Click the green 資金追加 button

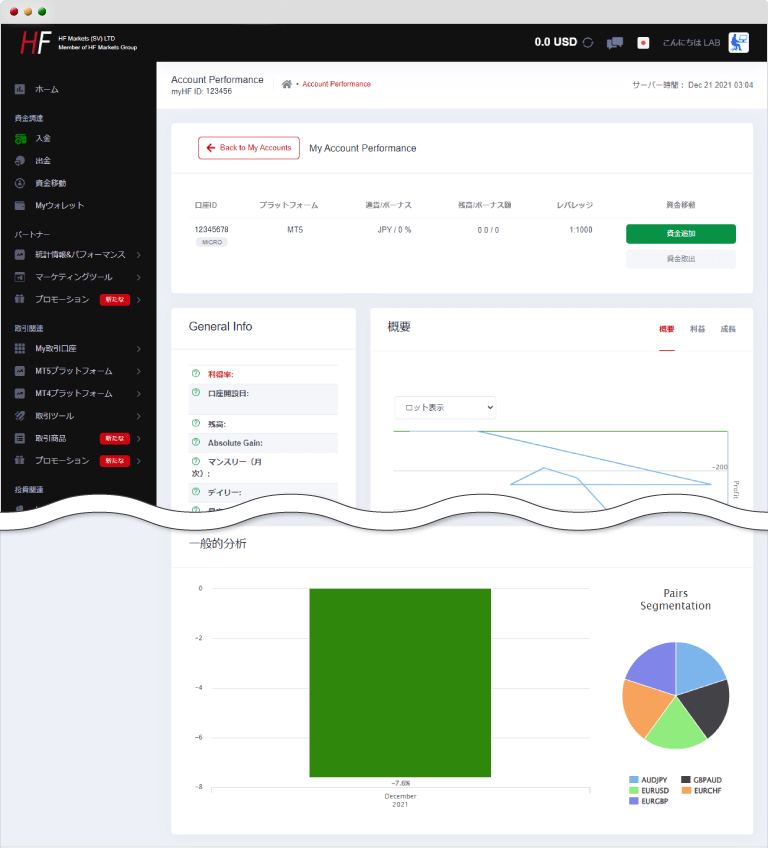pyautogui.click(x=680, y=234)
